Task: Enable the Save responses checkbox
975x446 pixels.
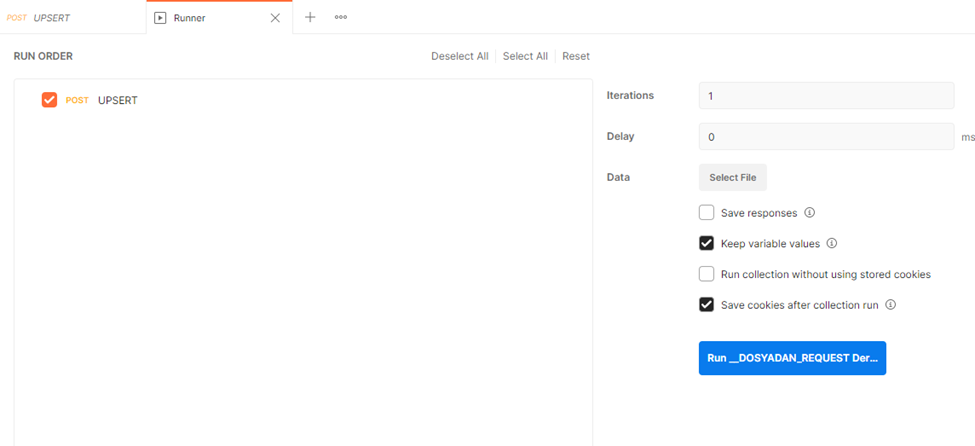Action: coord(706,213)
